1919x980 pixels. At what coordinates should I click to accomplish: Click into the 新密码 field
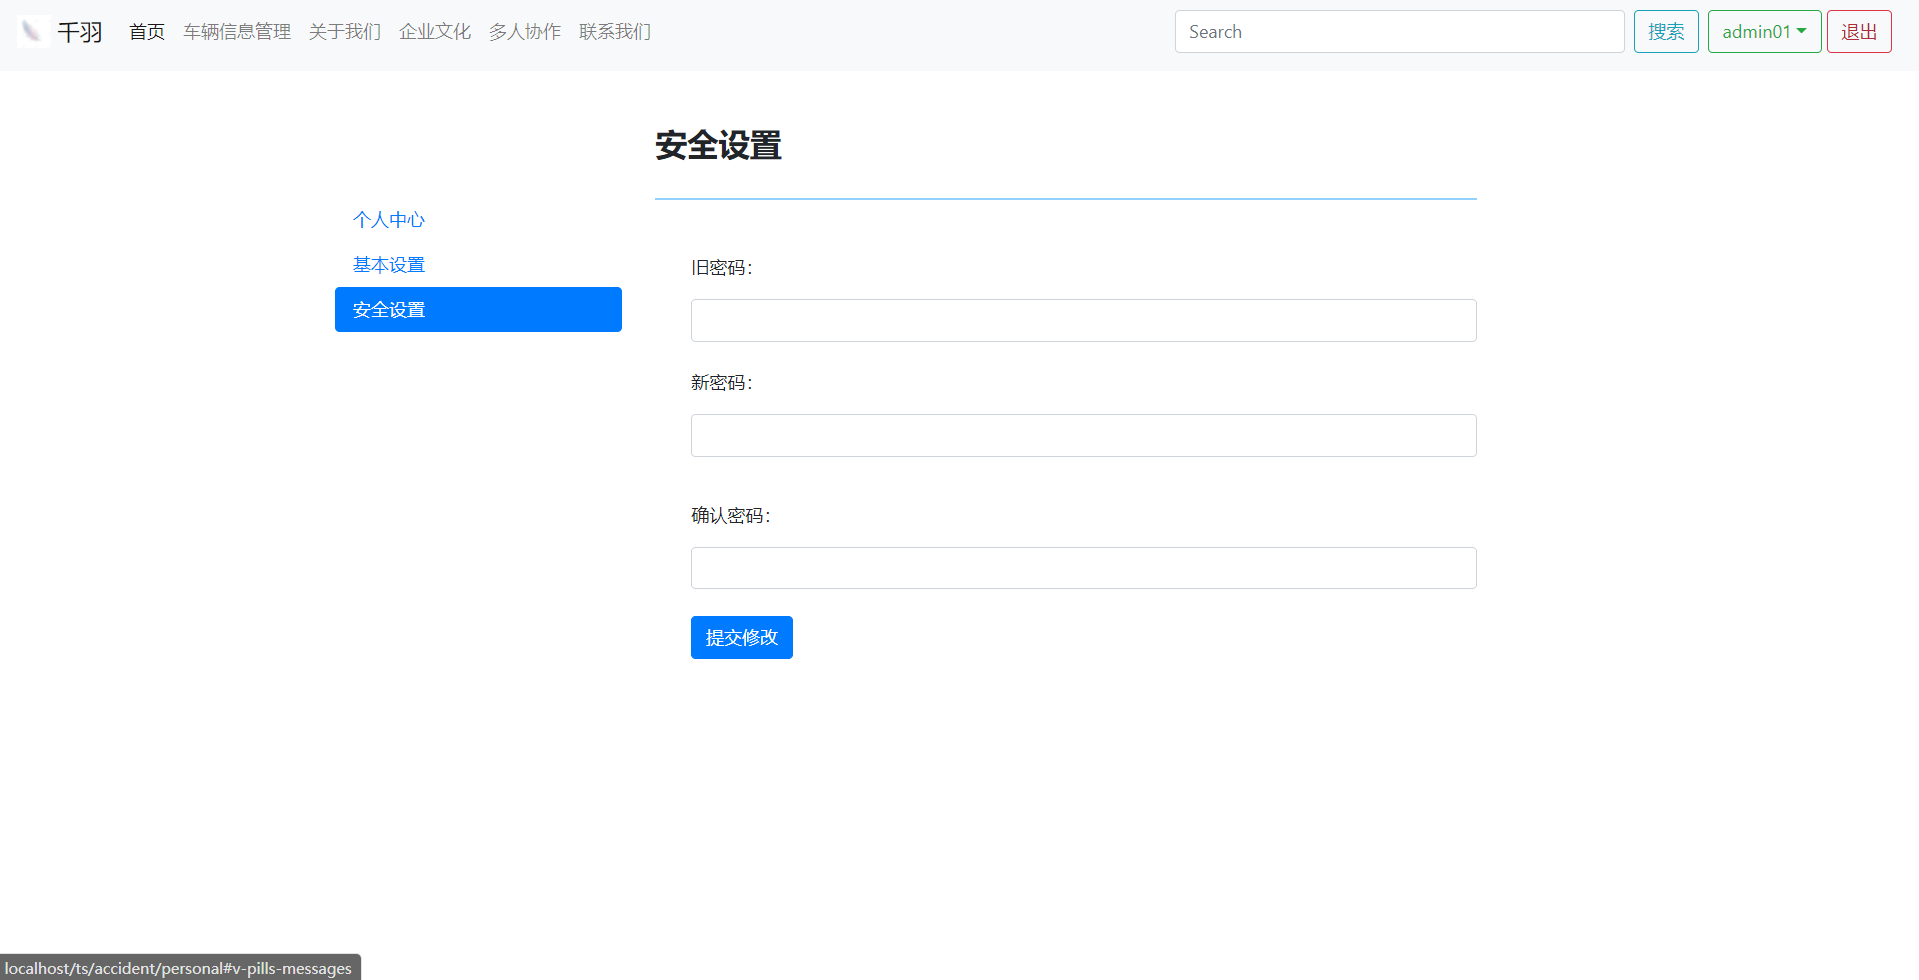[x=1083, y=436]
